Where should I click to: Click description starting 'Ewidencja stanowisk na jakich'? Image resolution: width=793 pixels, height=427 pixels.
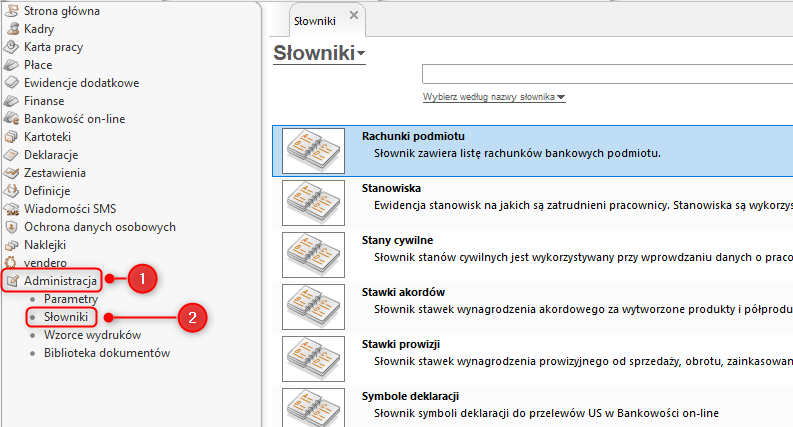click(583, 205)
